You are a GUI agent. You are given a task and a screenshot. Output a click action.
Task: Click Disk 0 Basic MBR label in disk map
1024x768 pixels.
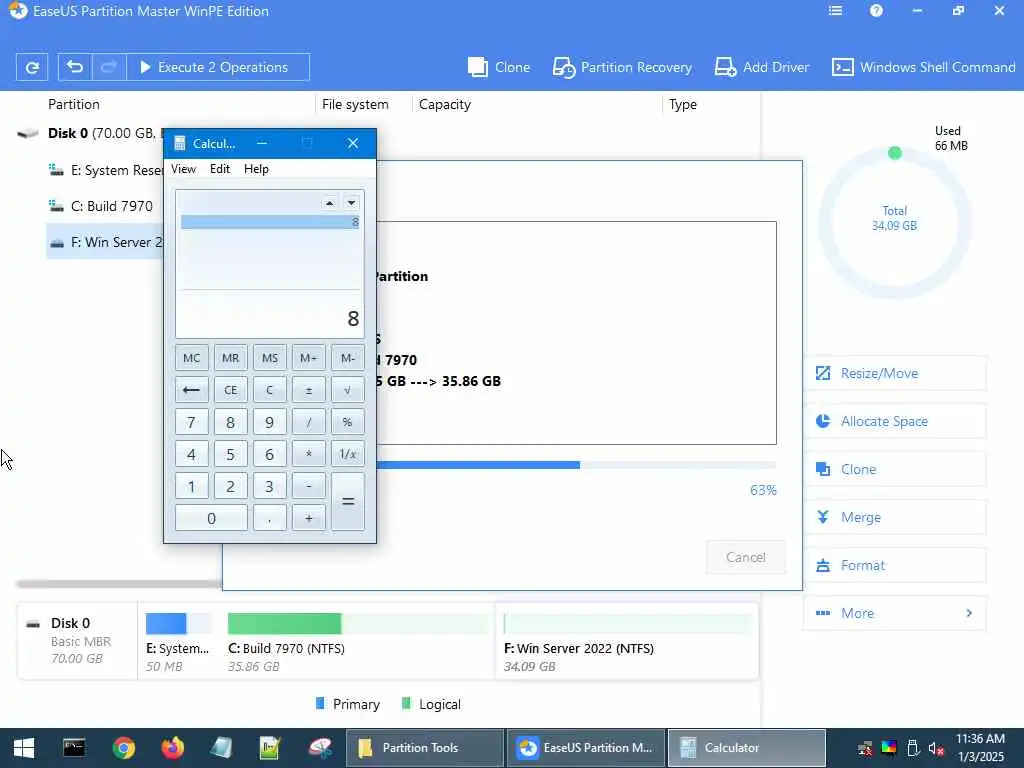pos(77,641)
